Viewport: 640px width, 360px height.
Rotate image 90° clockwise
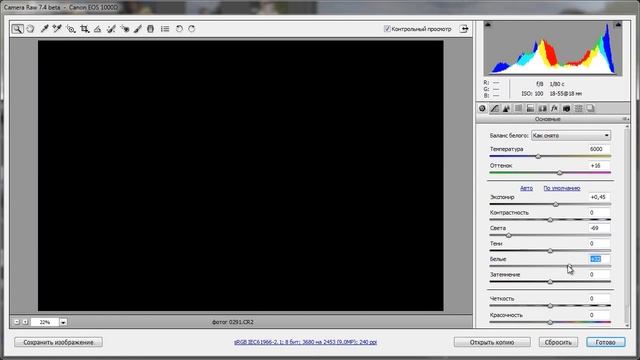[x=192, y=29]
